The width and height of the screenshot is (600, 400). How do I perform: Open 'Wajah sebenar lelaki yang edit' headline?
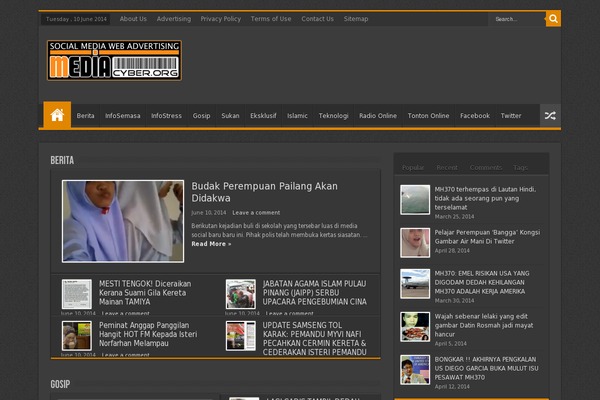point(484,325)
